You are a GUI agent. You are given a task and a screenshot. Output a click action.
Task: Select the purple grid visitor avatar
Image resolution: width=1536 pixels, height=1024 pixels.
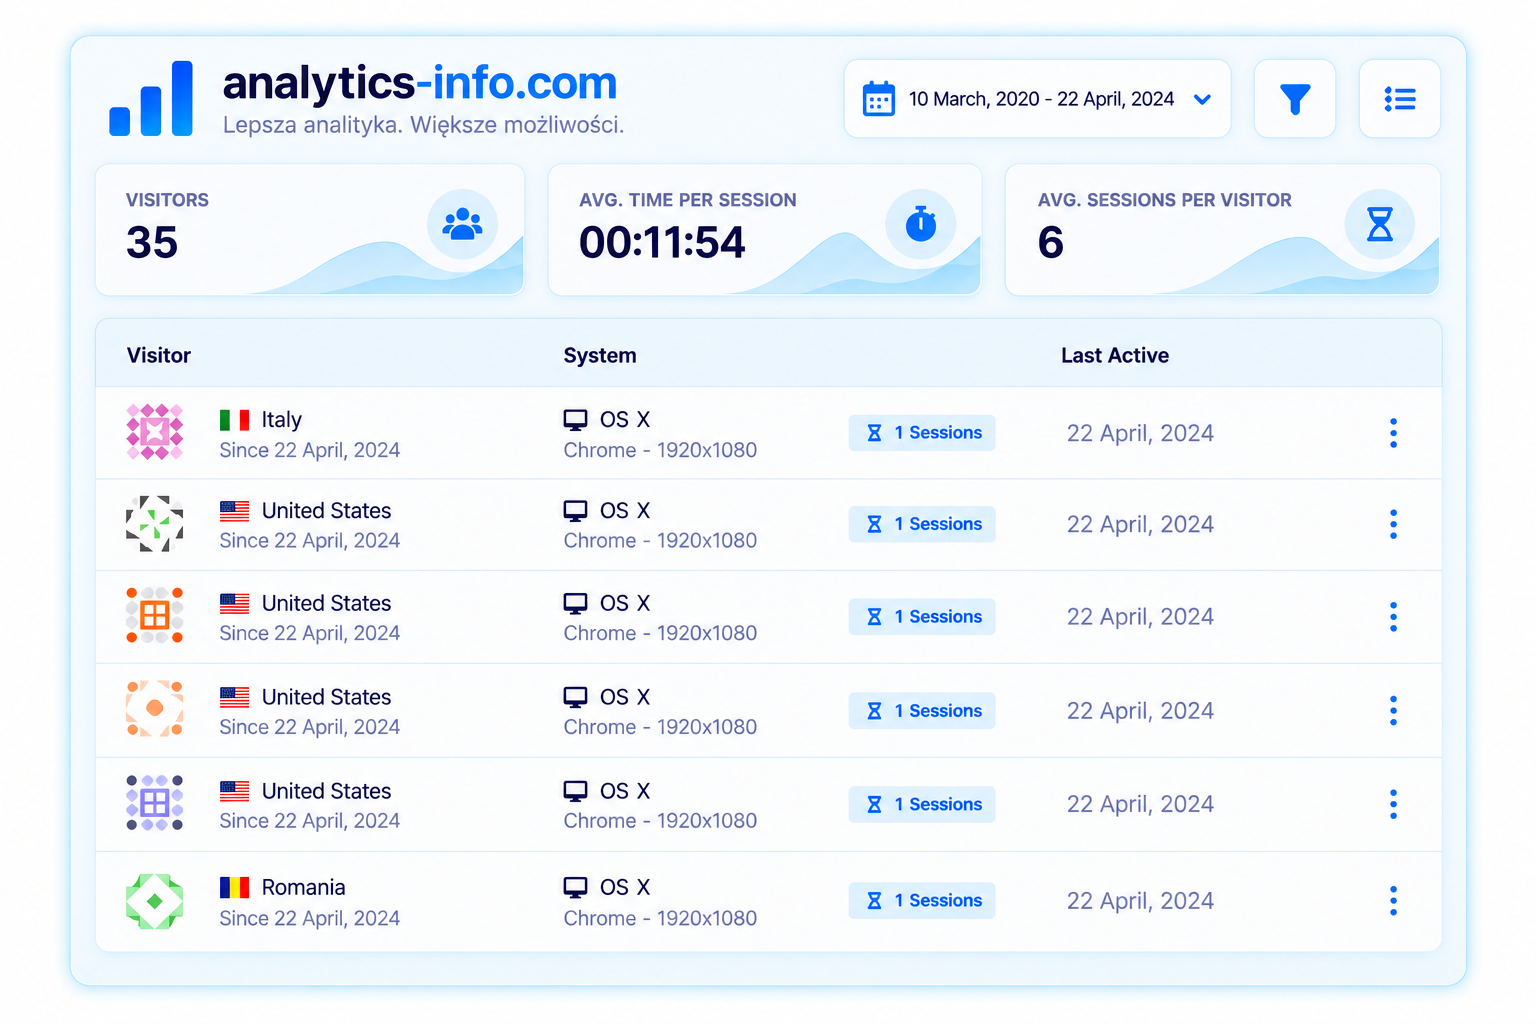point(155,803)
